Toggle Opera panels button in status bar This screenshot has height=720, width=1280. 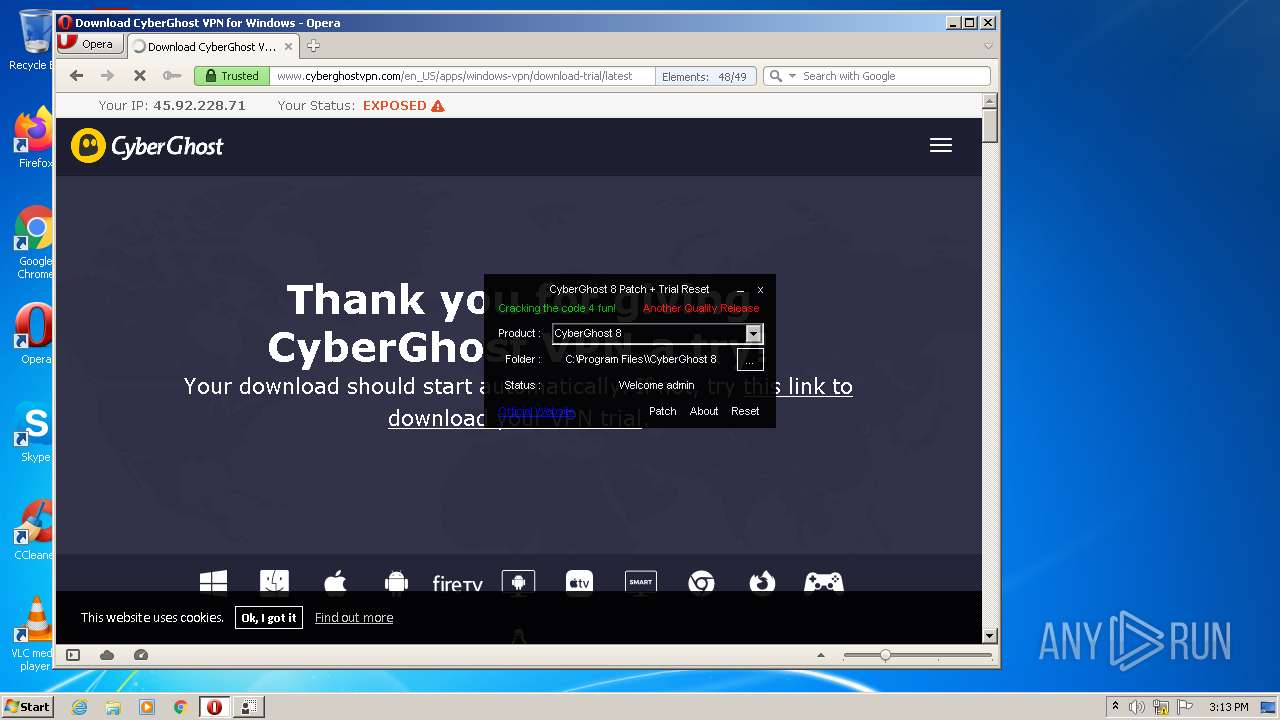point(73,655)
